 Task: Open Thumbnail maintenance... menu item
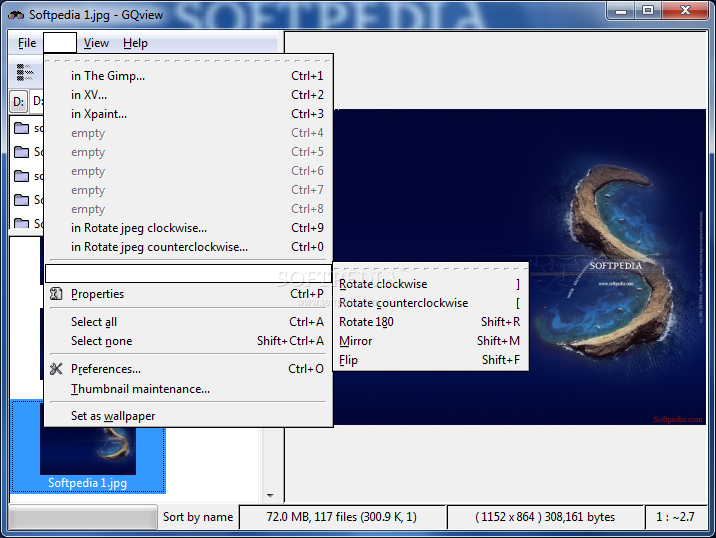pyautogui.click(x=188, y=389)
